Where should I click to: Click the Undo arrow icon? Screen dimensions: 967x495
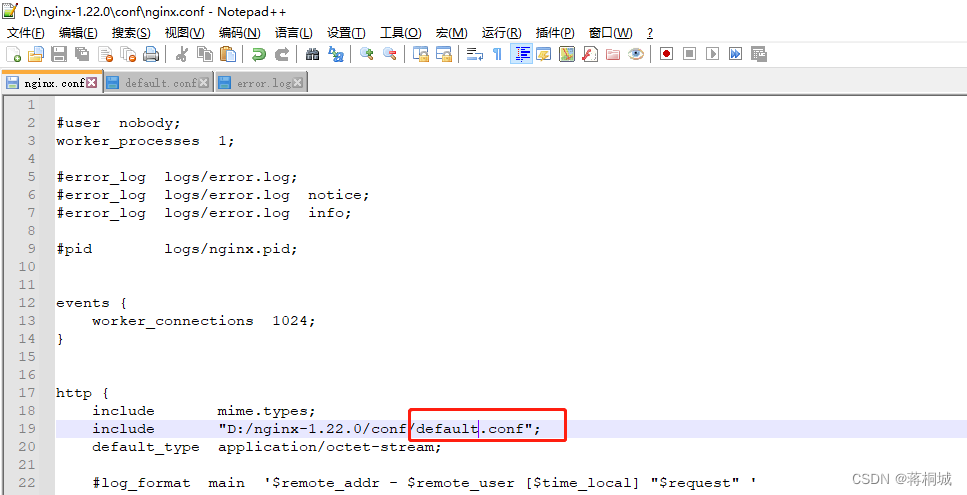pos(259,54)
